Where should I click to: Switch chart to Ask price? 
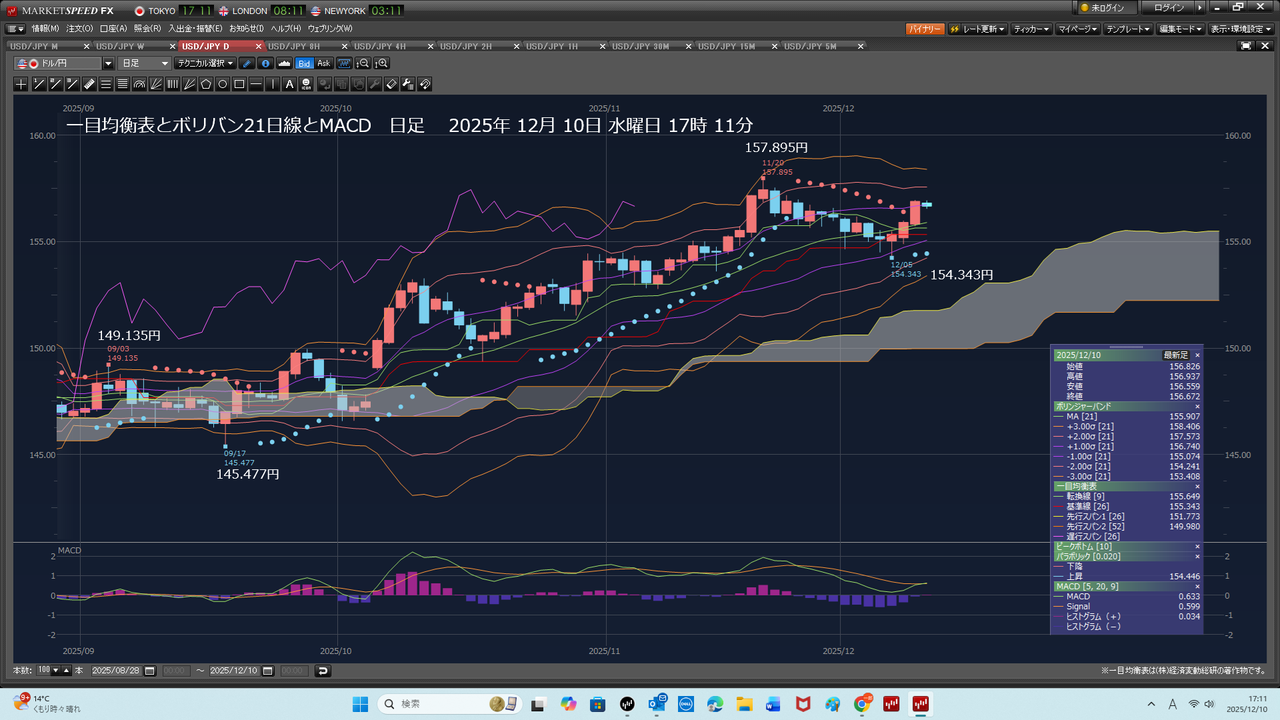point(323,63)
